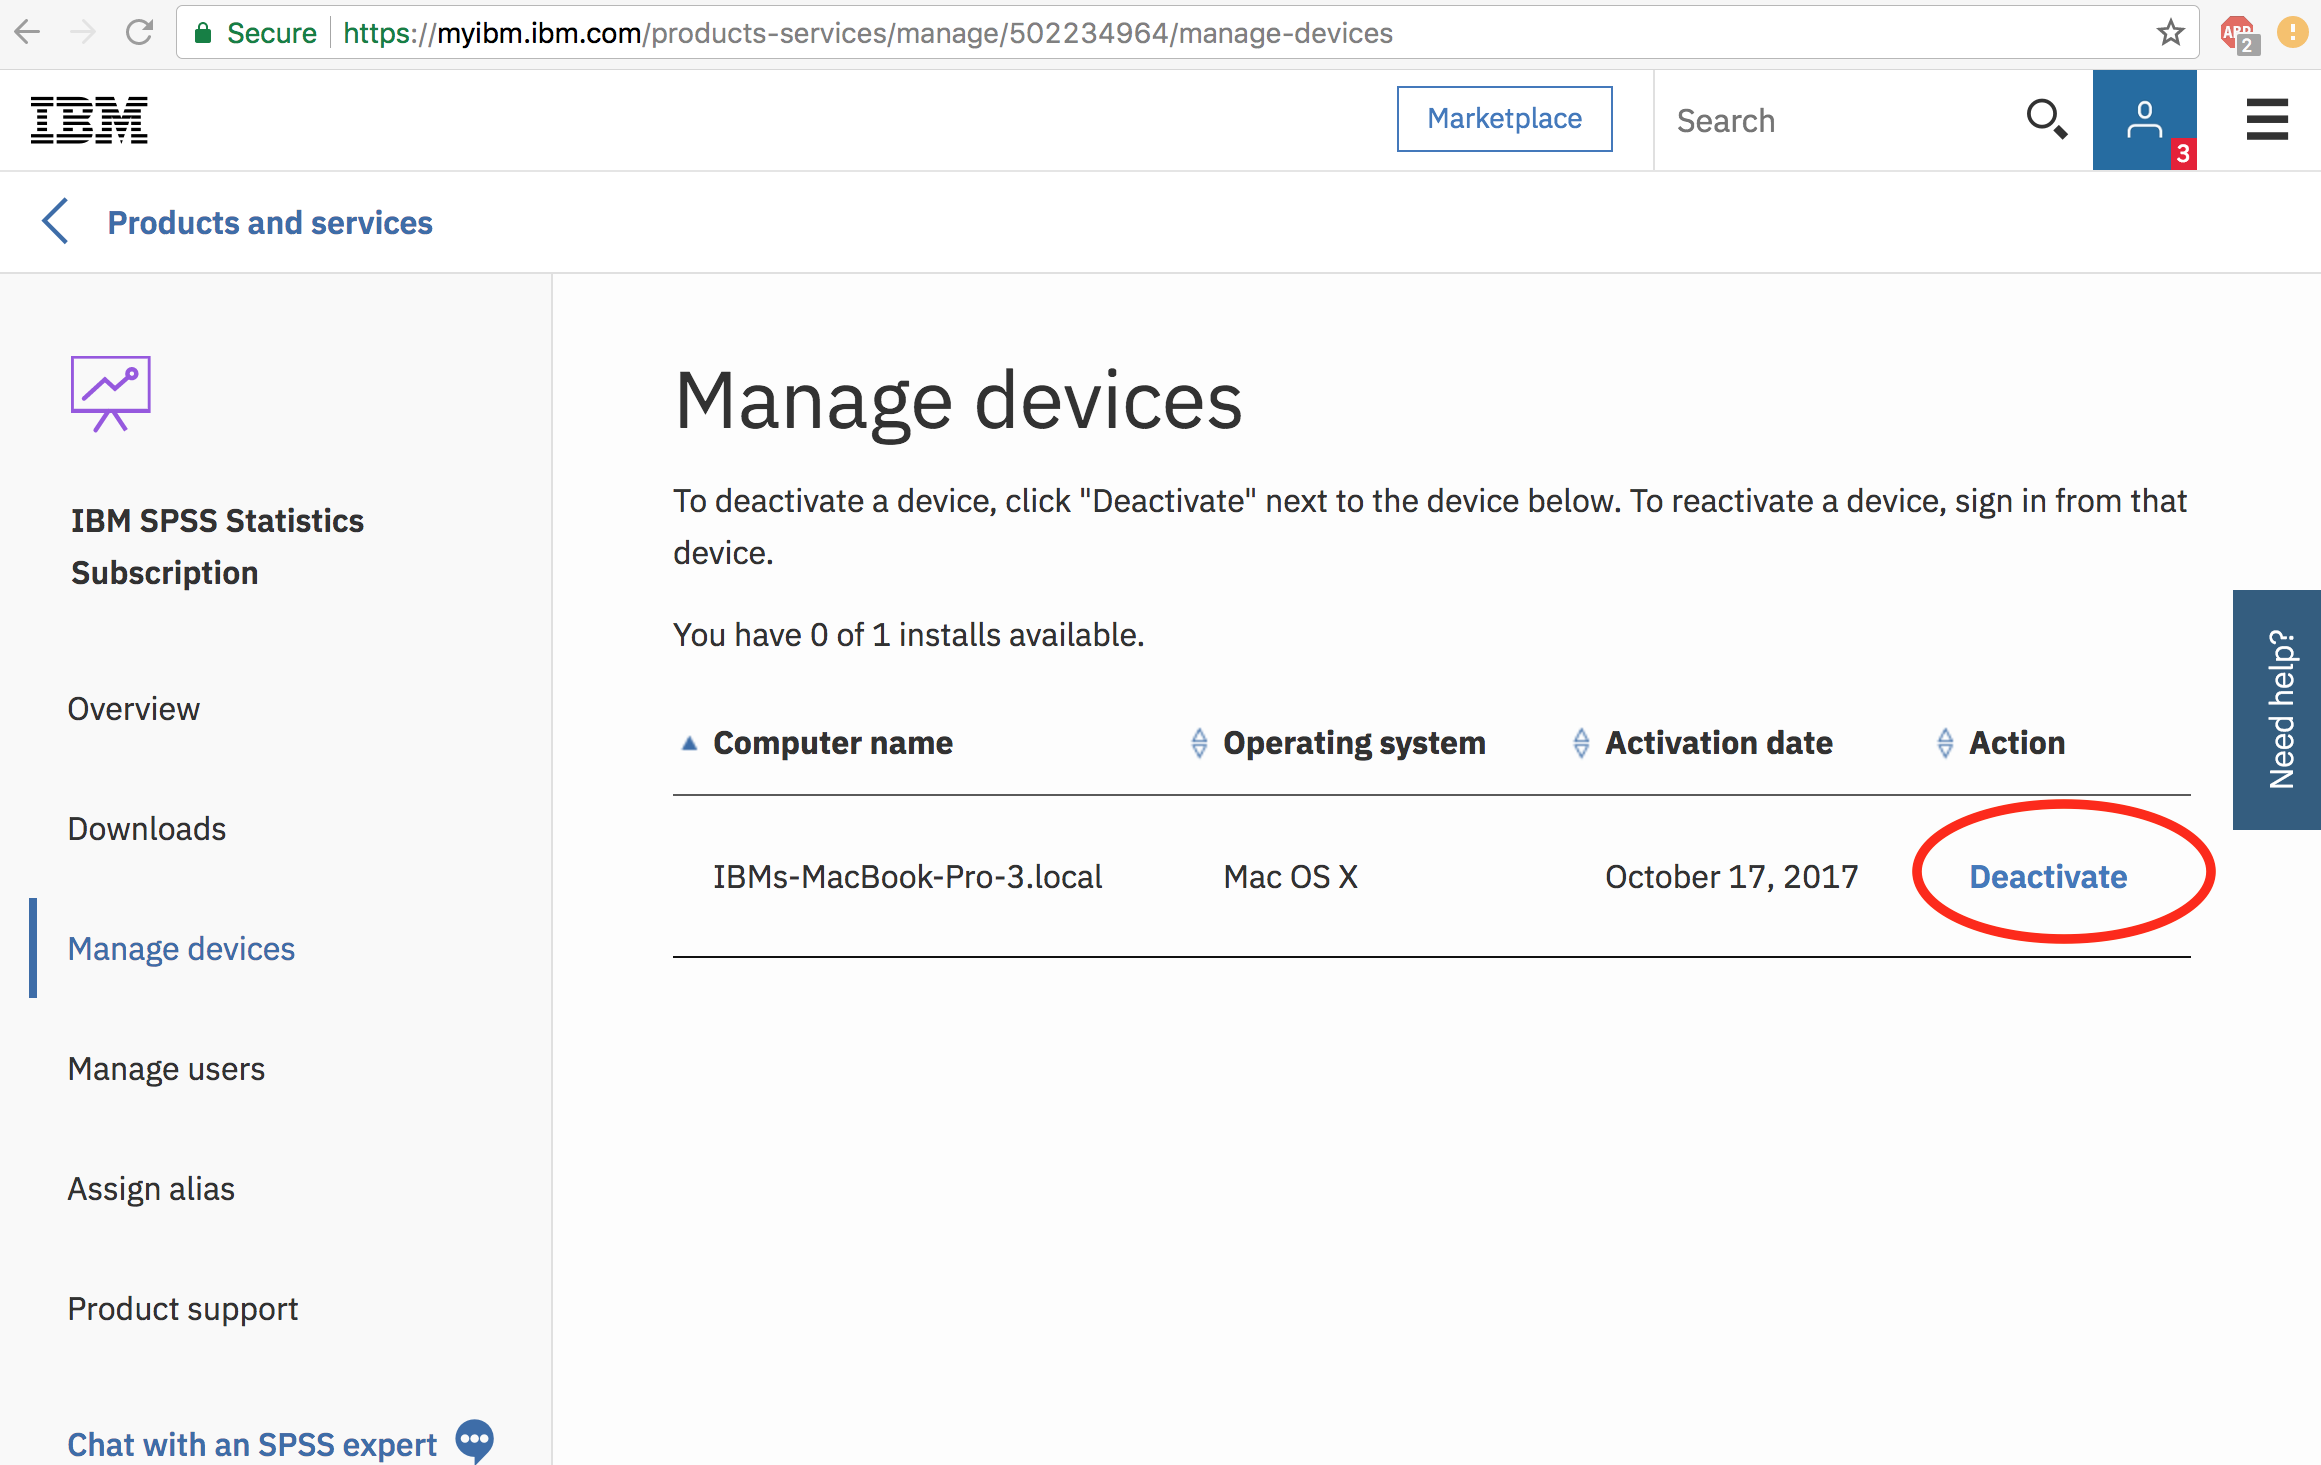Open the Marketplace button
Viewport: 2321px width, 1465px height.
point(1504,119)
